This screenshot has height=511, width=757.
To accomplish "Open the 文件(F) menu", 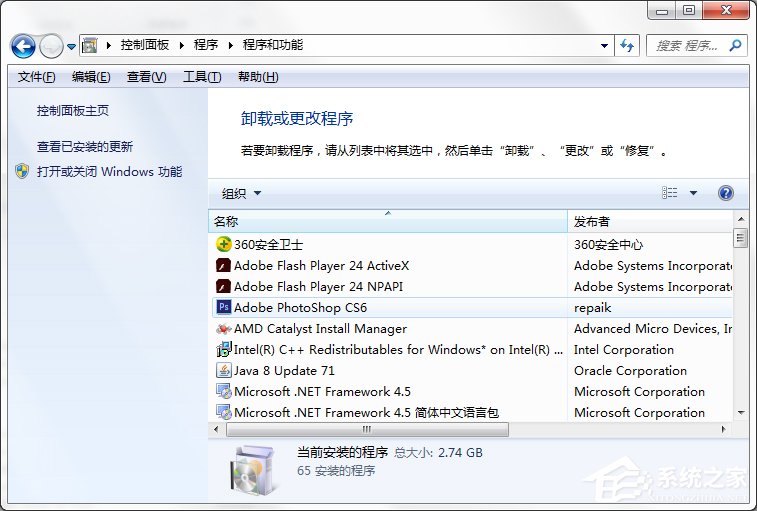I will pos(37,77).
